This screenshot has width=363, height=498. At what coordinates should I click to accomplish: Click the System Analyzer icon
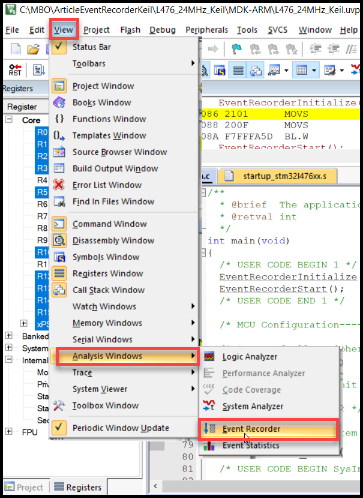point(209,406)
